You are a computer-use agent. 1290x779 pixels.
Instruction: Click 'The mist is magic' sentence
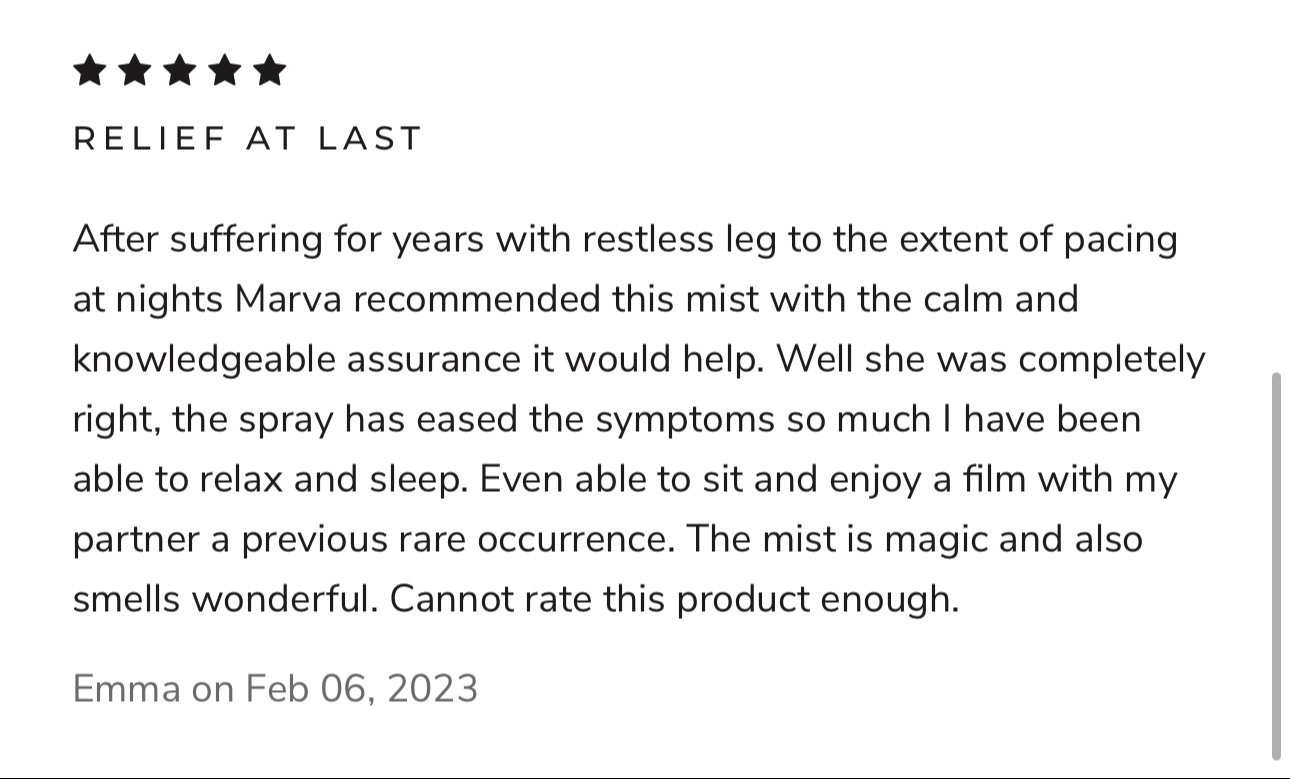pos(838,540)
